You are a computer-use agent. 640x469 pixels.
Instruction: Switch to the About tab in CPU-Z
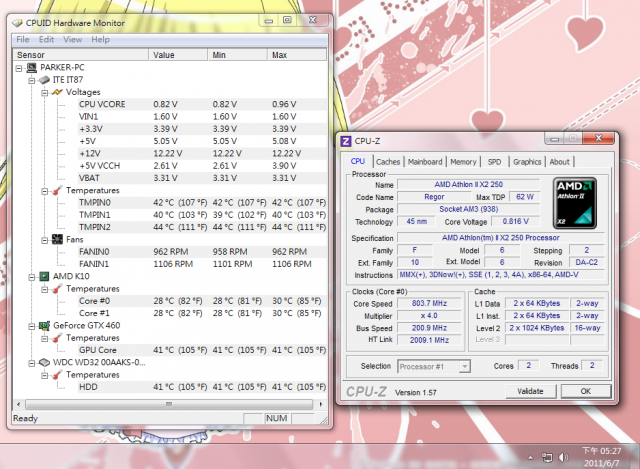click(x=559, y=162)
